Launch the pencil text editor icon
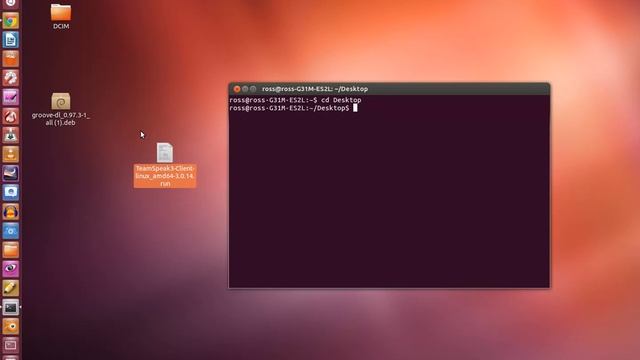Viewport: 640px width, 360px height. point(11,288)
